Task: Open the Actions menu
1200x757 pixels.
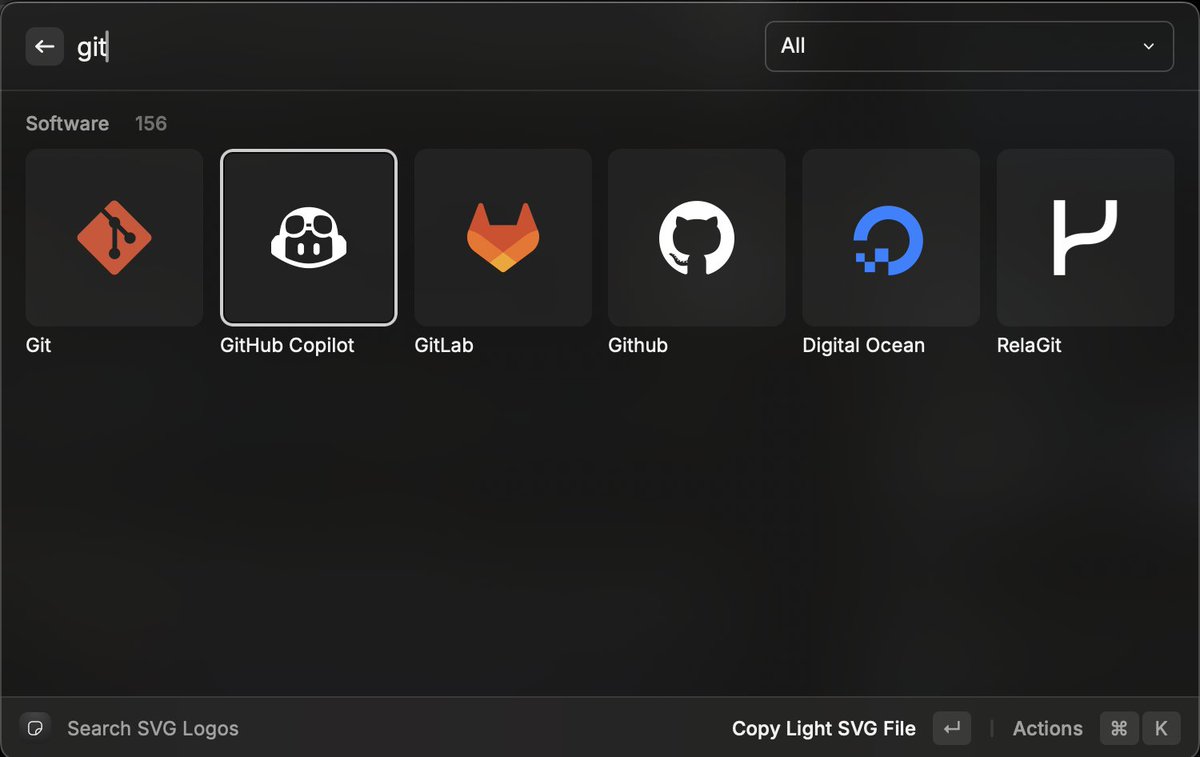Action: (1047, 728)
